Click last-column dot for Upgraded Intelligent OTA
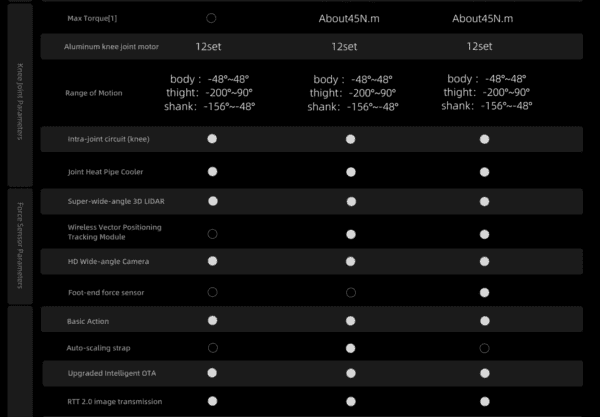Image resolution: width=600 pixels, height=417 pixels. pos(484,373)
